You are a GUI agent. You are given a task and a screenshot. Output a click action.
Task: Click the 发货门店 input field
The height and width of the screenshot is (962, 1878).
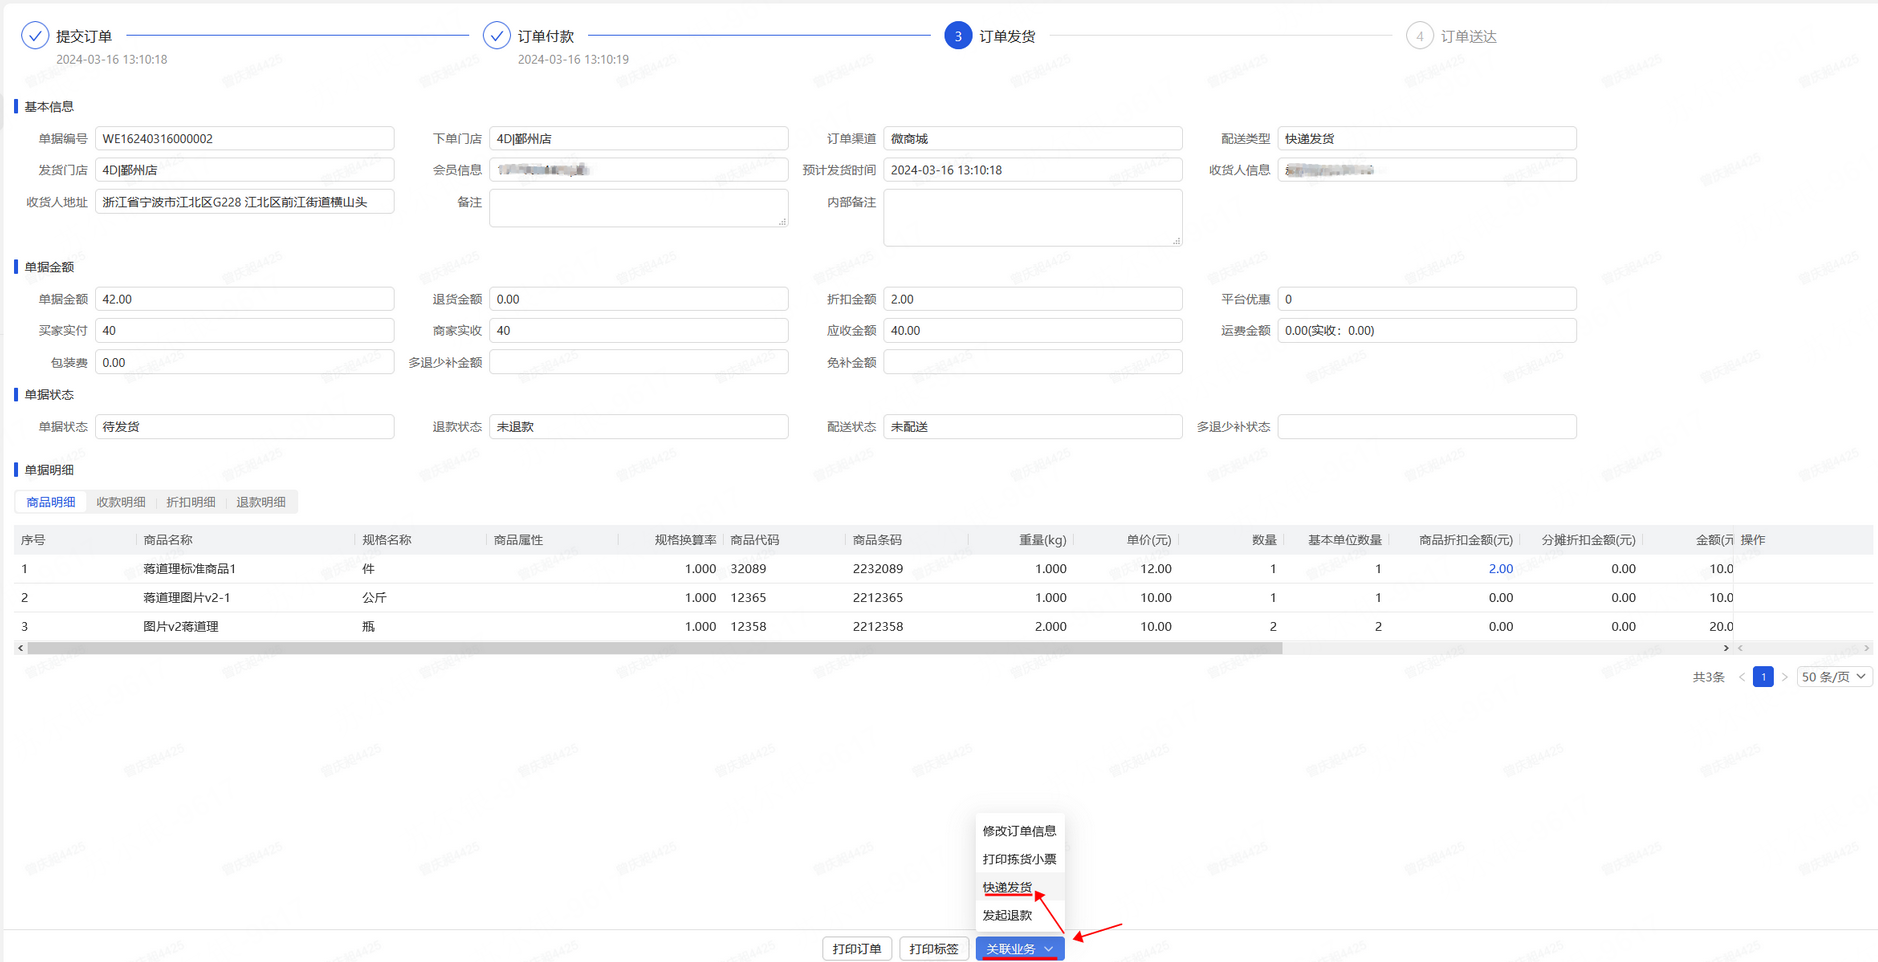click(245, 170)
